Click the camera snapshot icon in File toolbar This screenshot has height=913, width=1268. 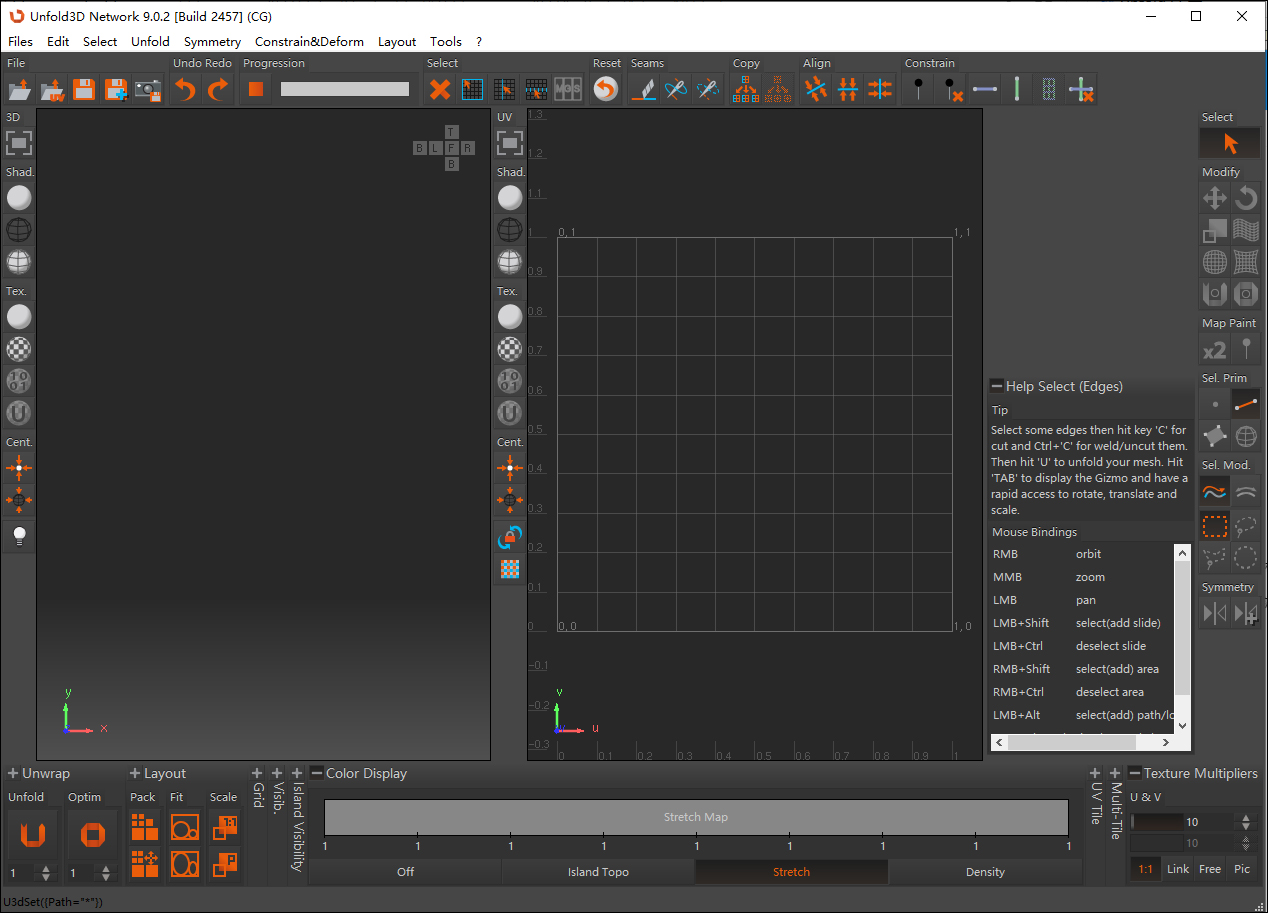(148, 90)
